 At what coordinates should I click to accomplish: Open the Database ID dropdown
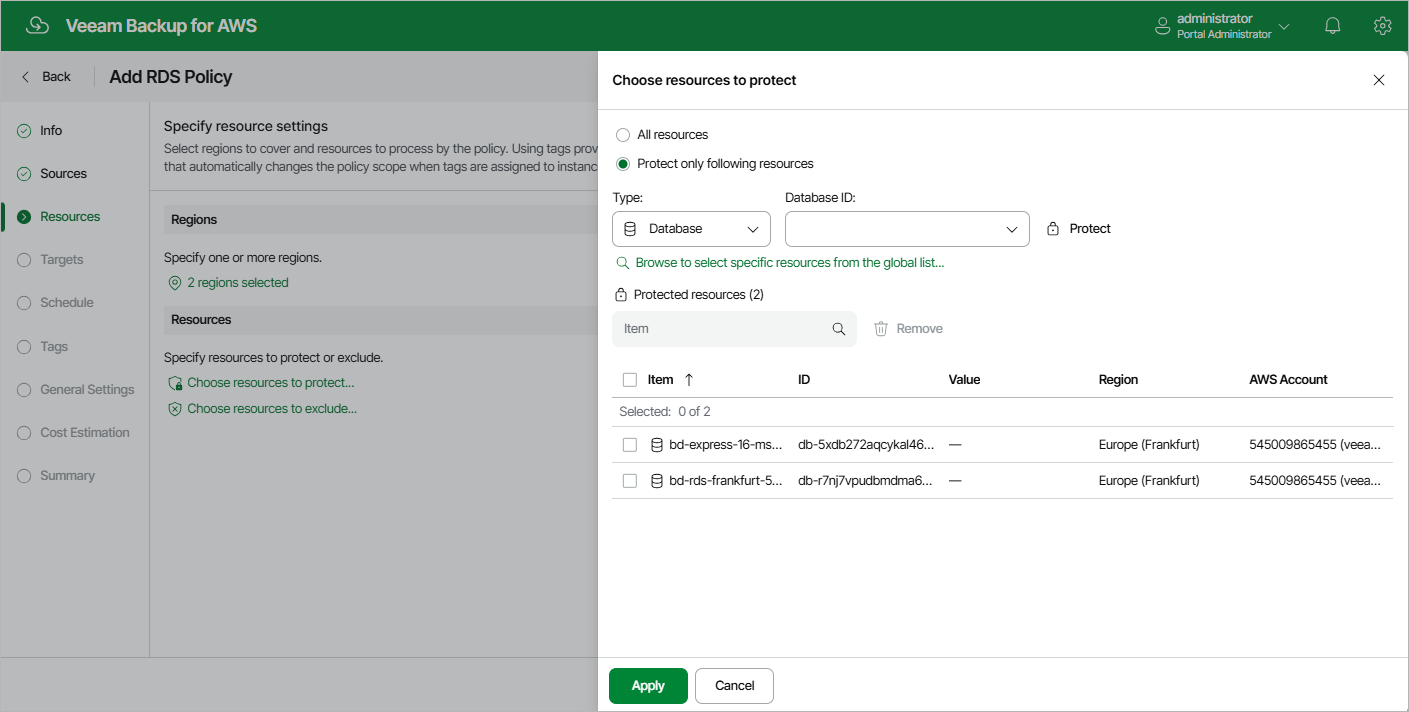click(x=907, y=229)
